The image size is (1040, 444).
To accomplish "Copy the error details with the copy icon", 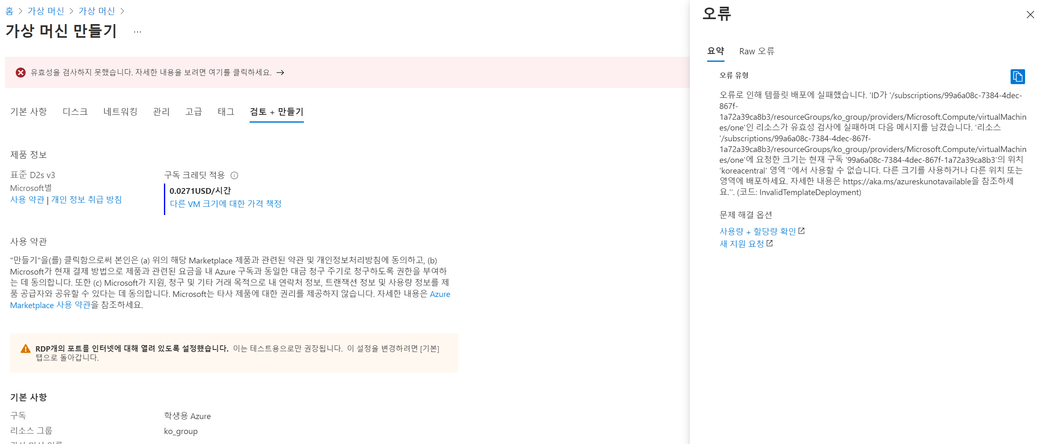I will click(x=1017, y=77).
